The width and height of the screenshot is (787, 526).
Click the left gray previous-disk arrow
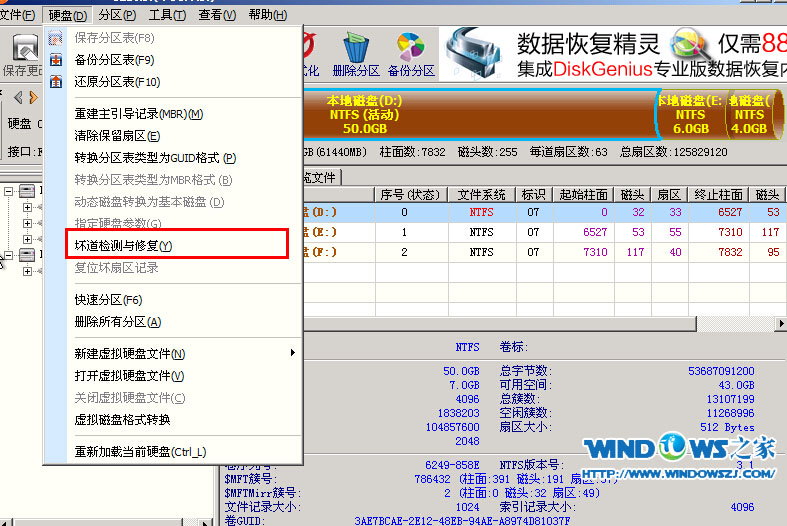coord(16,97)
